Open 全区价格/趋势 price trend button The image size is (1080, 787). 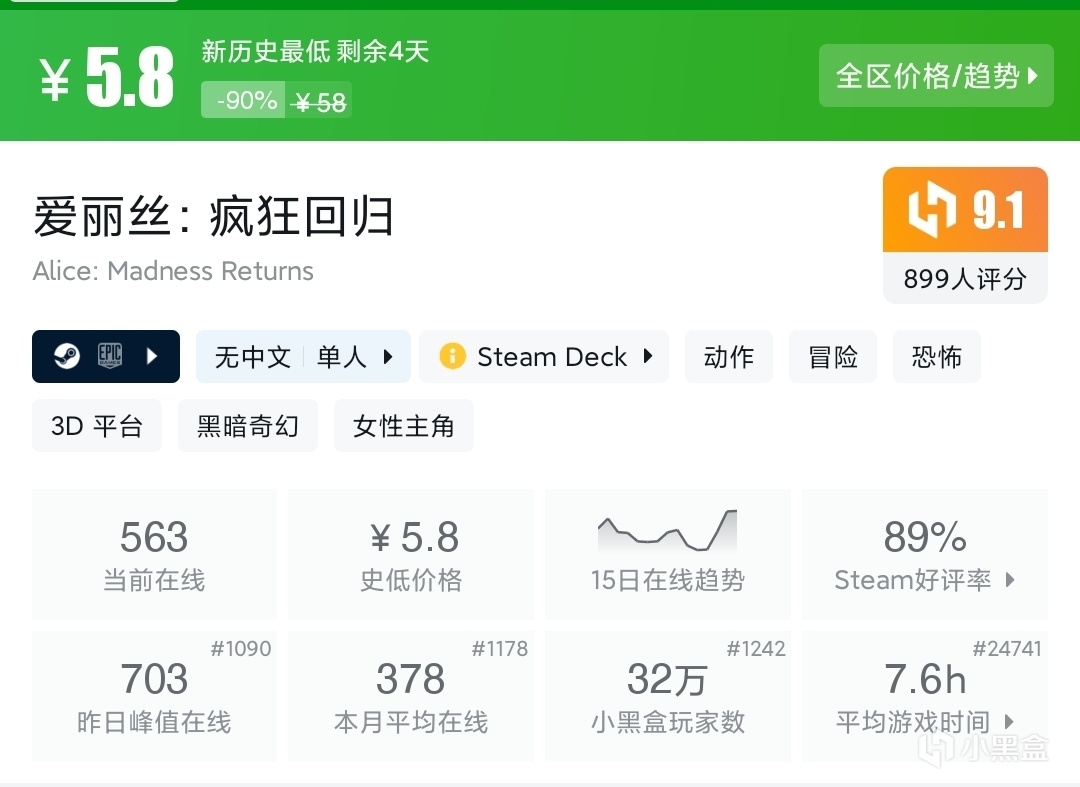coord(936,76)
